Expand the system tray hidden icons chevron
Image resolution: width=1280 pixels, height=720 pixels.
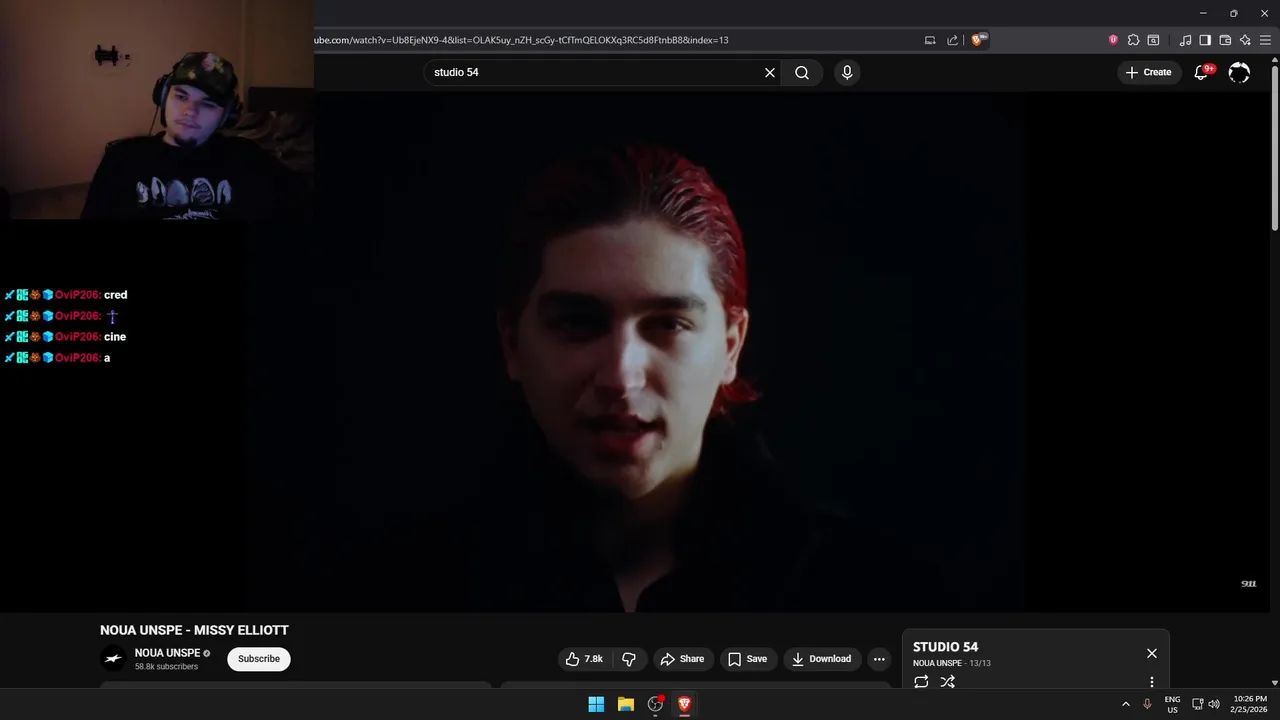(1126, 704)
